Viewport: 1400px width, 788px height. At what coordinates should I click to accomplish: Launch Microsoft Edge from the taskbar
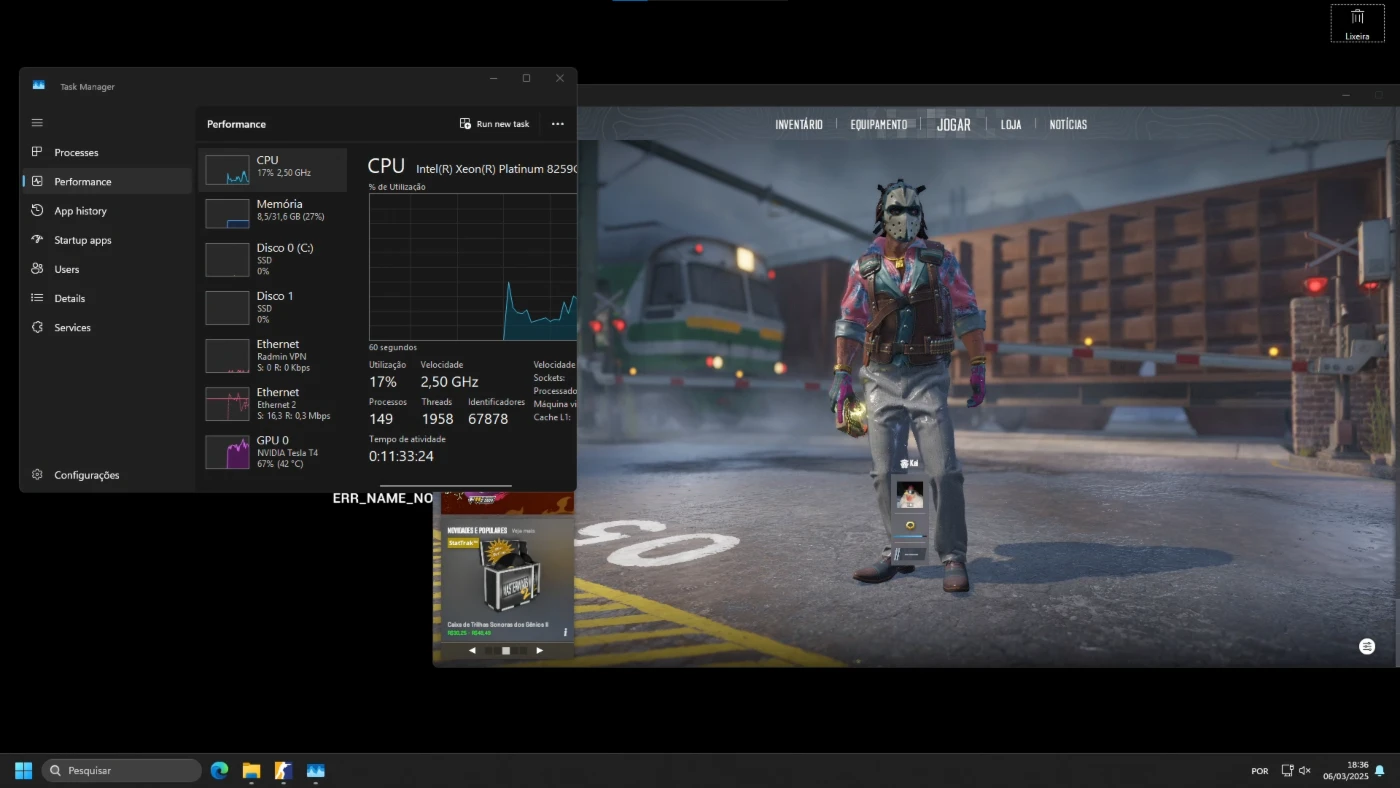pyautogui.click(x=219, y=771)
